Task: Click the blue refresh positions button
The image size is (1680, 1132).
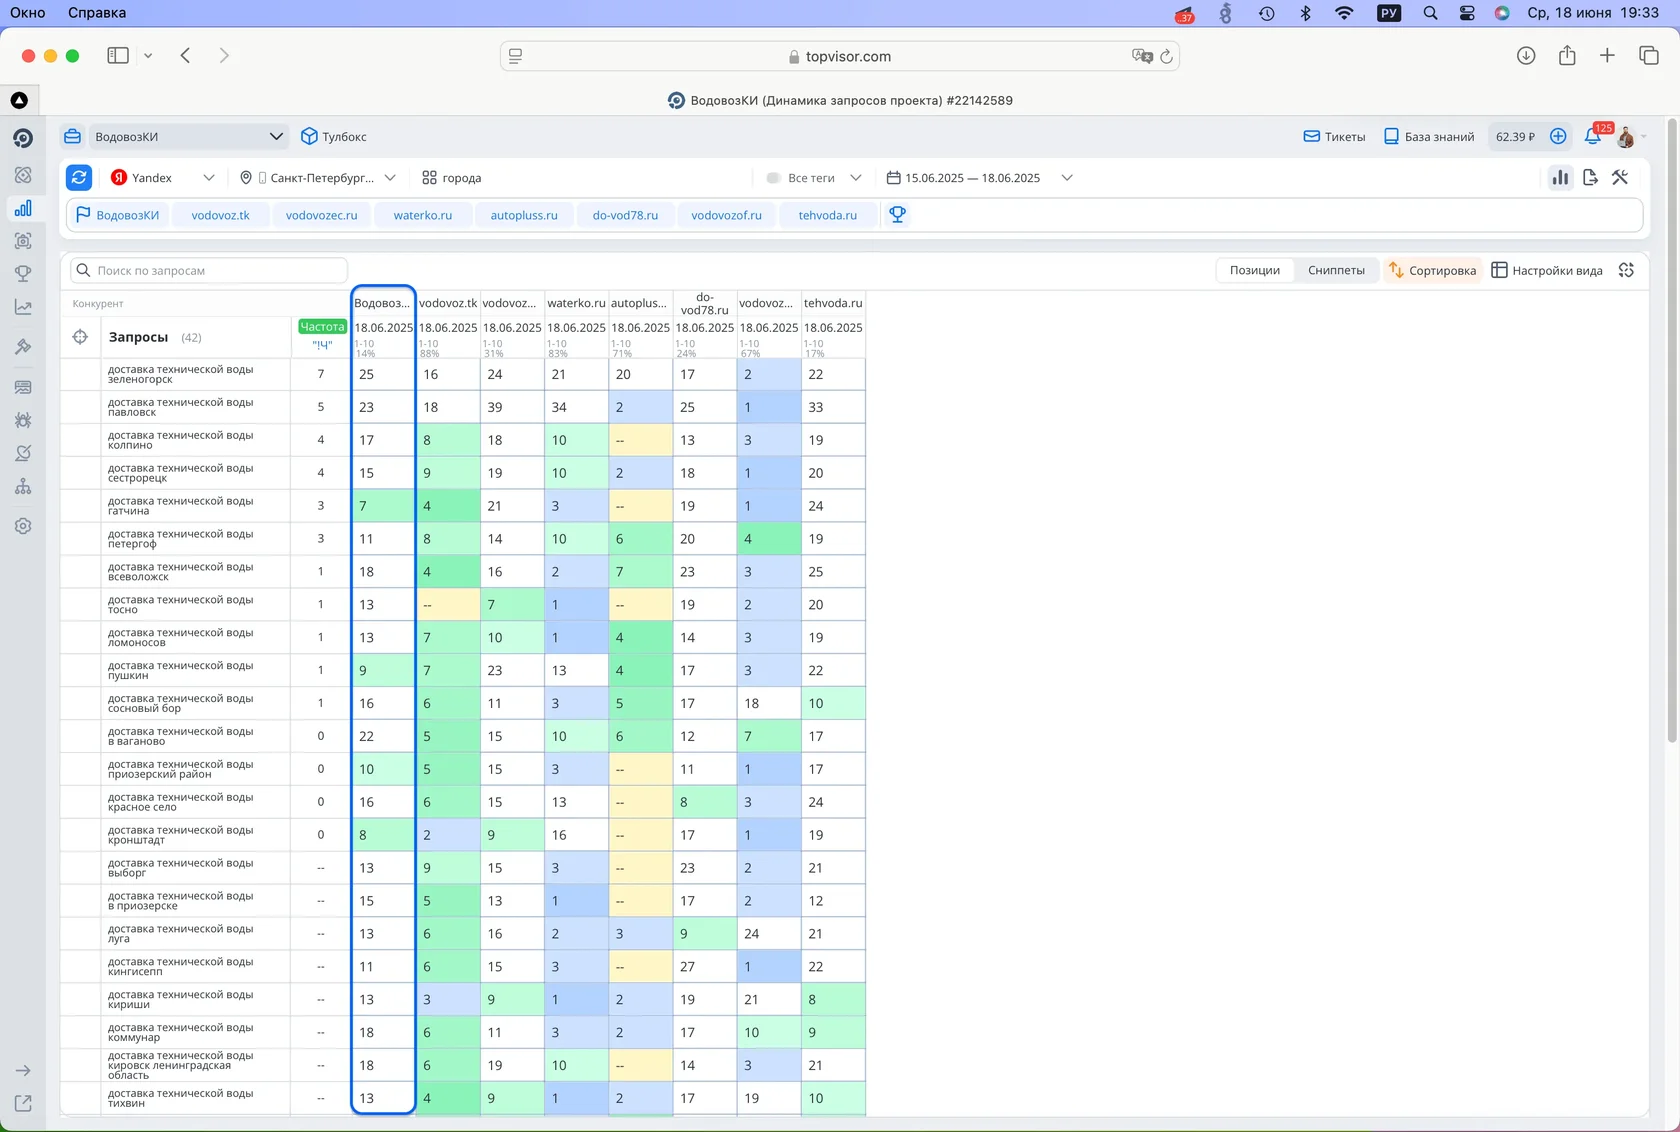Action: (x=79, y=178)
